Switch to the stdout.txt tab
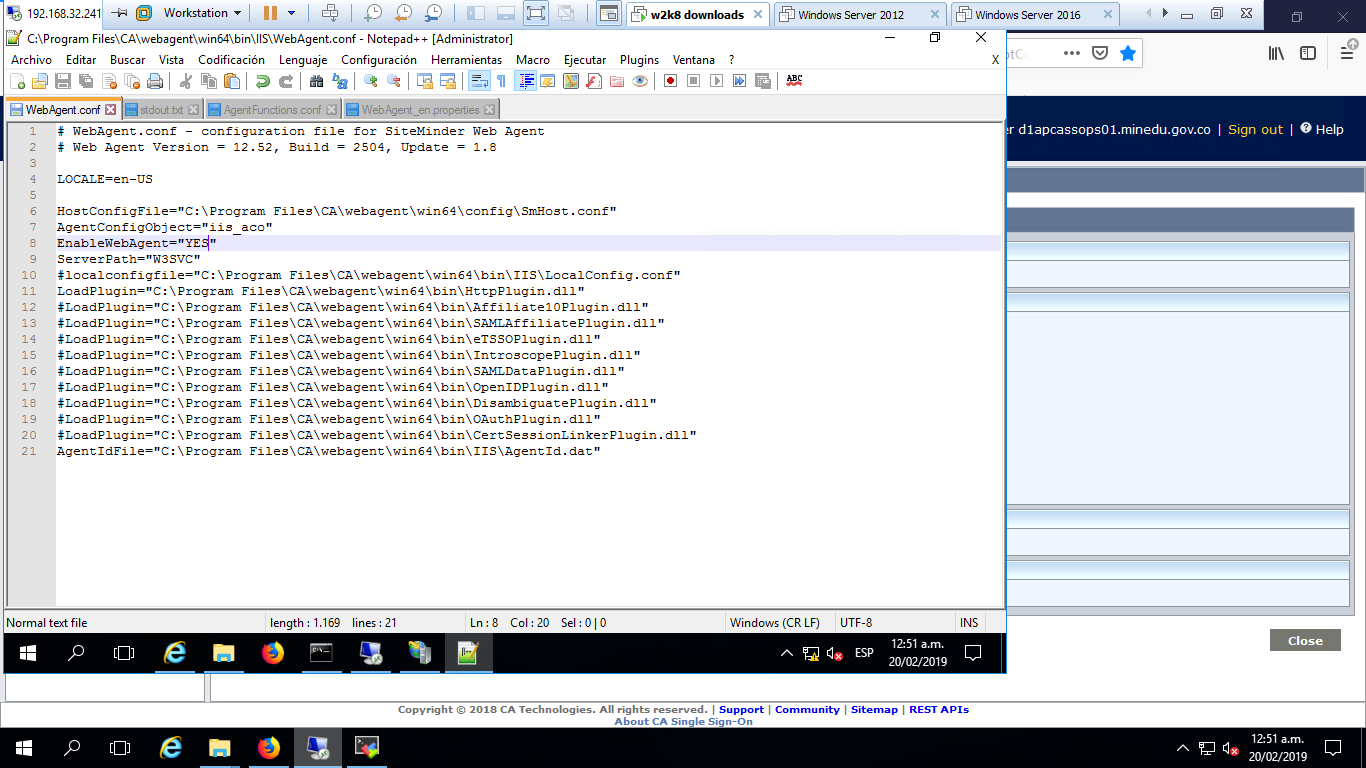The width and height of the screenshot is (1366, 768). [162, 110]
